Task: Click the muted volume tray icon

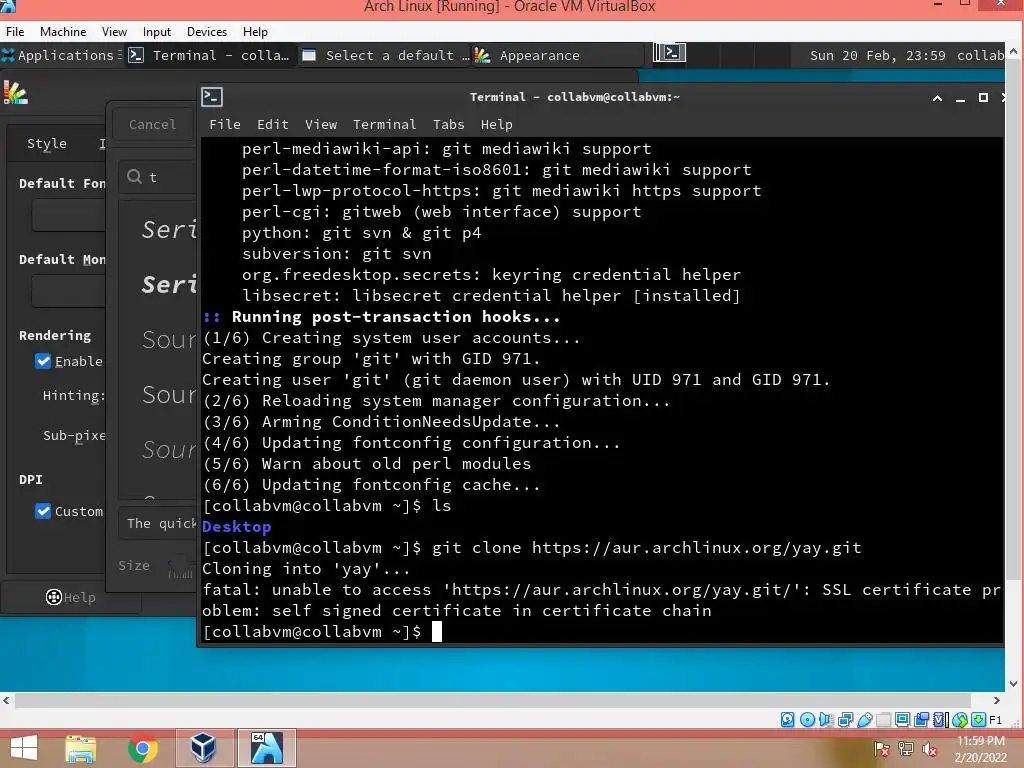Action: click(929, 749)
